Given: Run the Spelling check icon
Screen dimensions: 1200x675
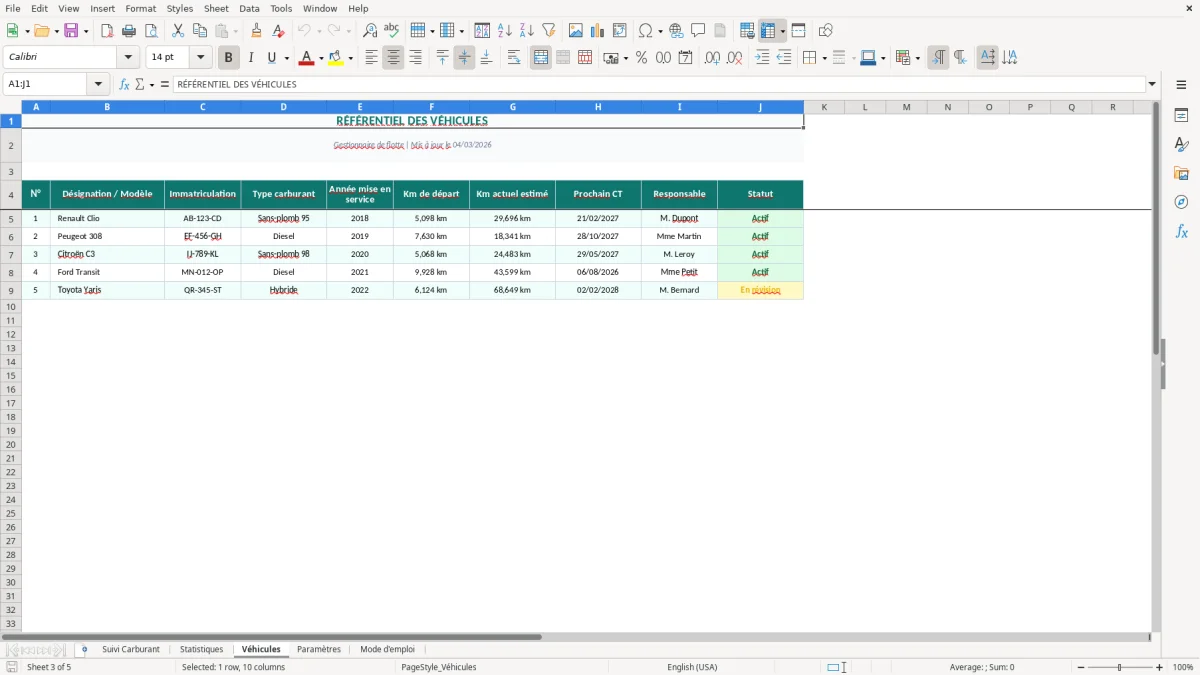Looking at the screenshot, I should tap(392, 30).
